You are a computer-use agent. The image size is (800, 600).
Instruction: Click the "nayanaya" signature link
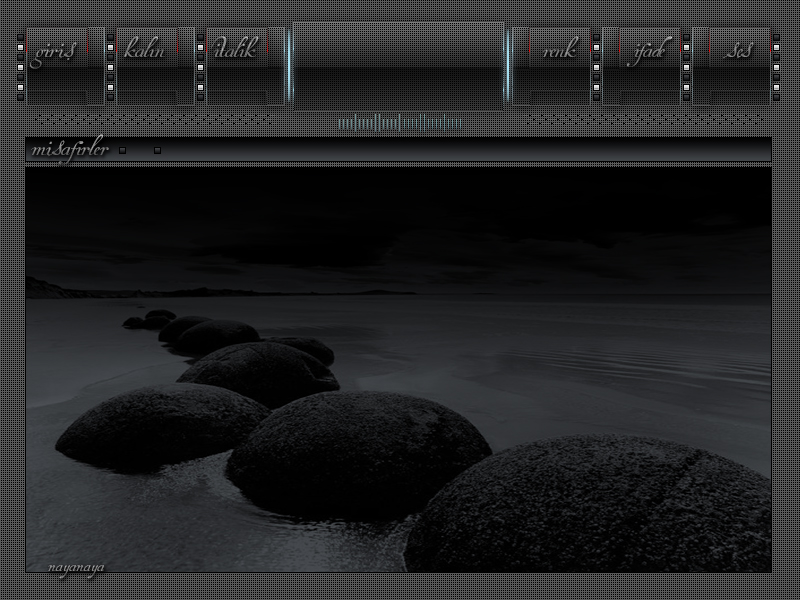76,567
